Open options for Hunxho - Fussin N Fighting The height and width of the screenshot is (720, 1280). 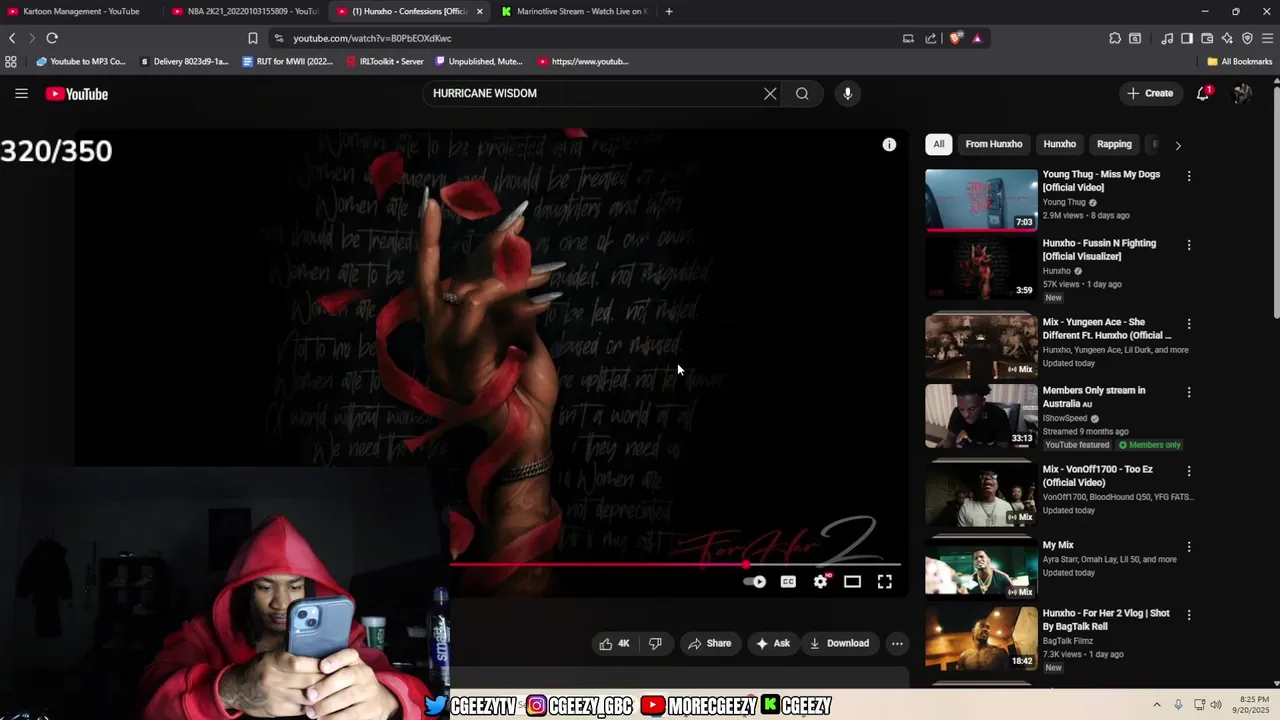[x=1189, y=245]
